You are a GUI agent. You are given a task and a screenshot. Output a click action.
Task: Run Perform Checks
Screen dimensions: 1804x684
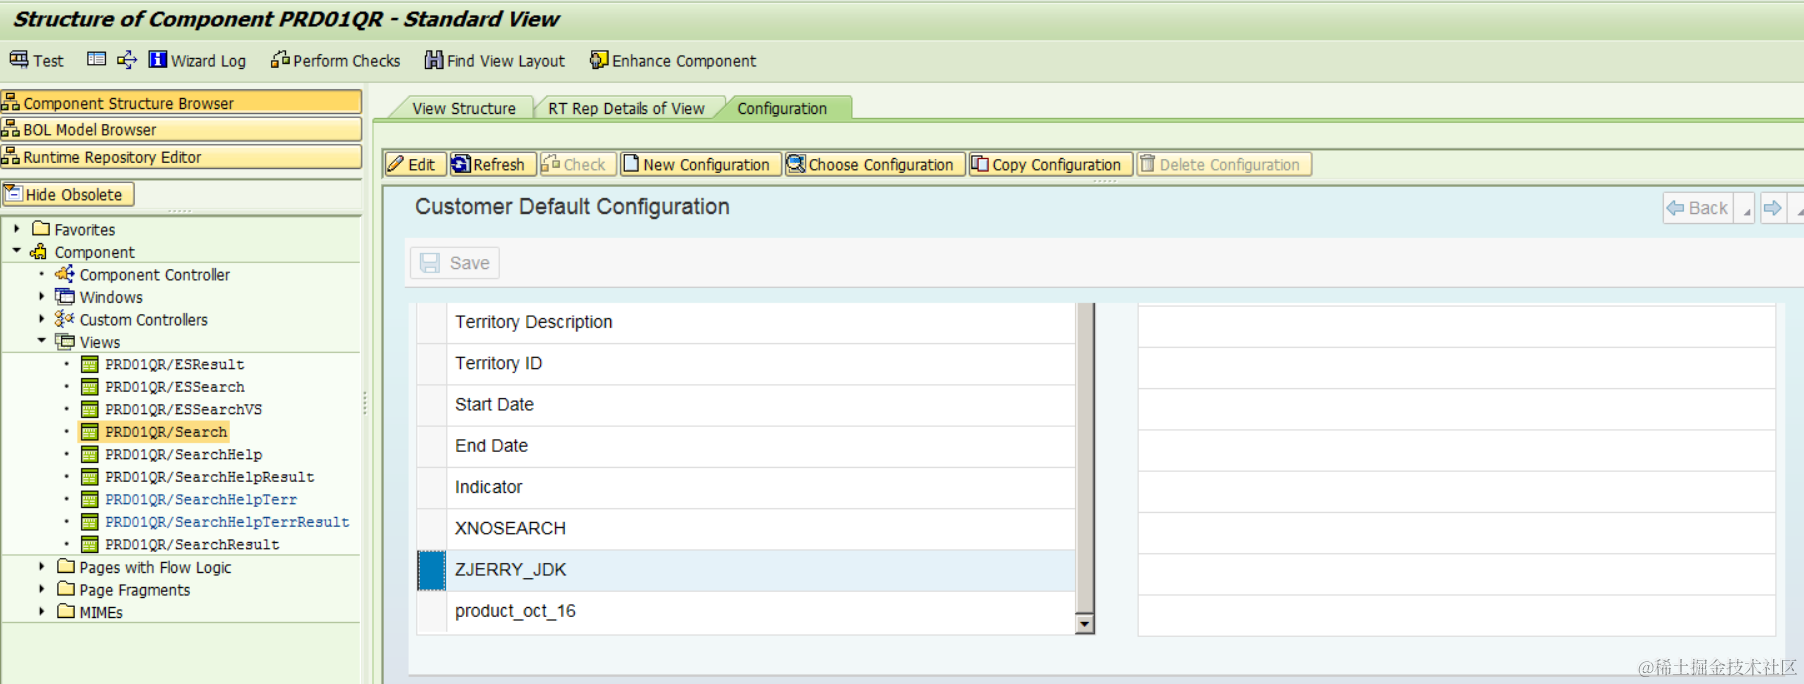[x=335, y=60]
